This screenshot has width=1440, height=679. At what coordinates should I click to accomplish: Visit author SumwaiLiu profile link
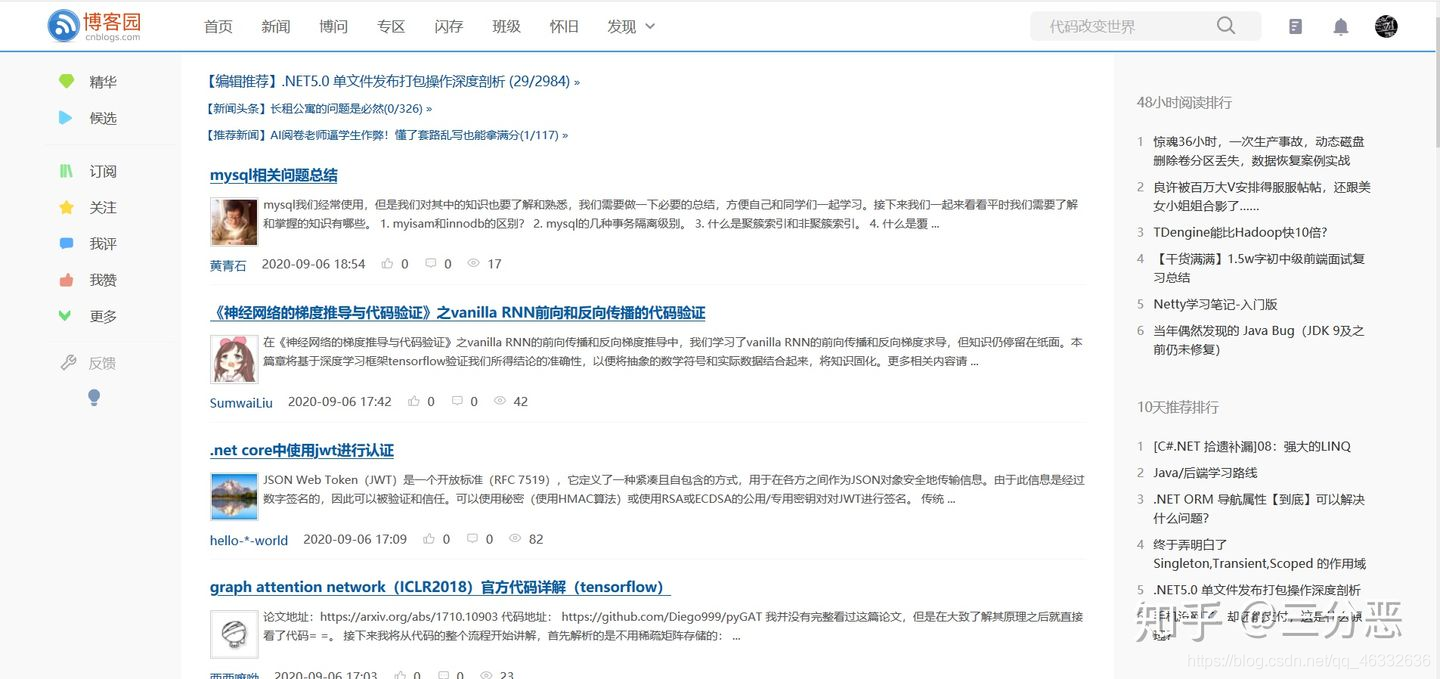click(x=241, y=402)
